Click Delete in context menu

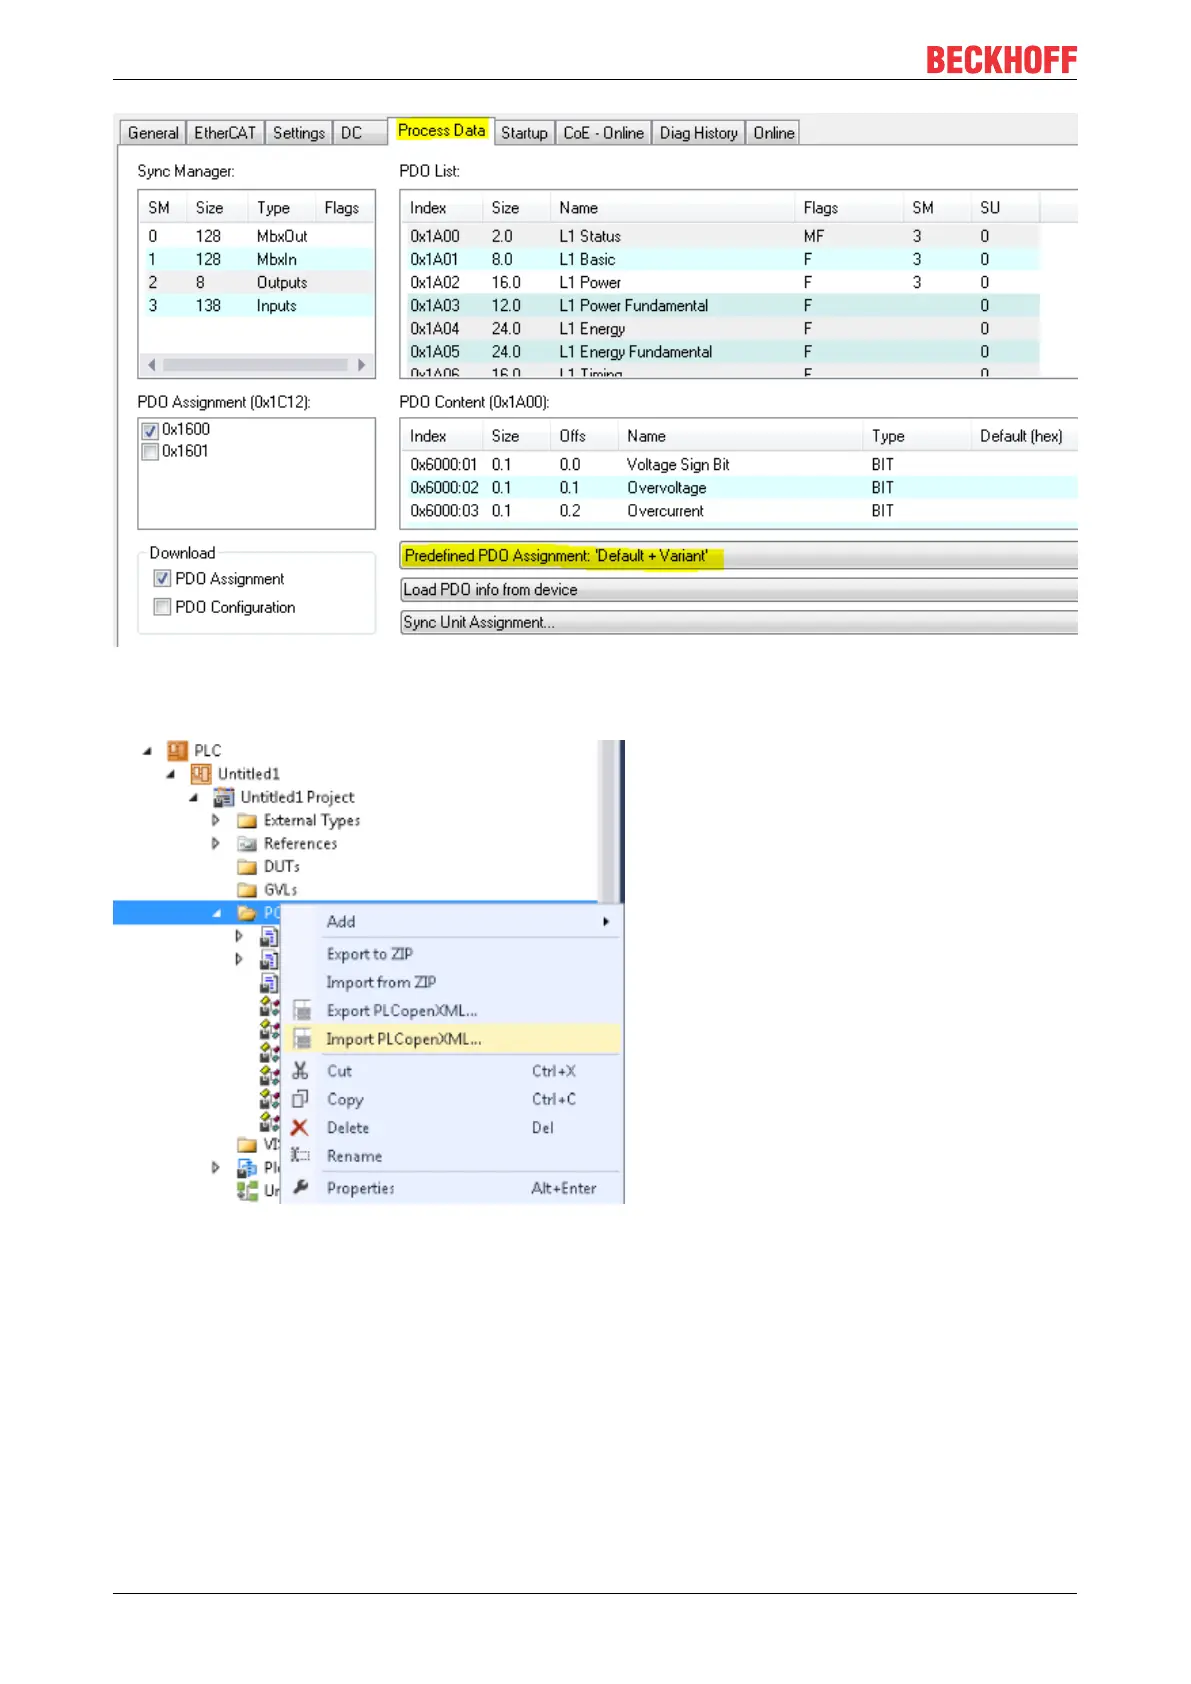452,1127
